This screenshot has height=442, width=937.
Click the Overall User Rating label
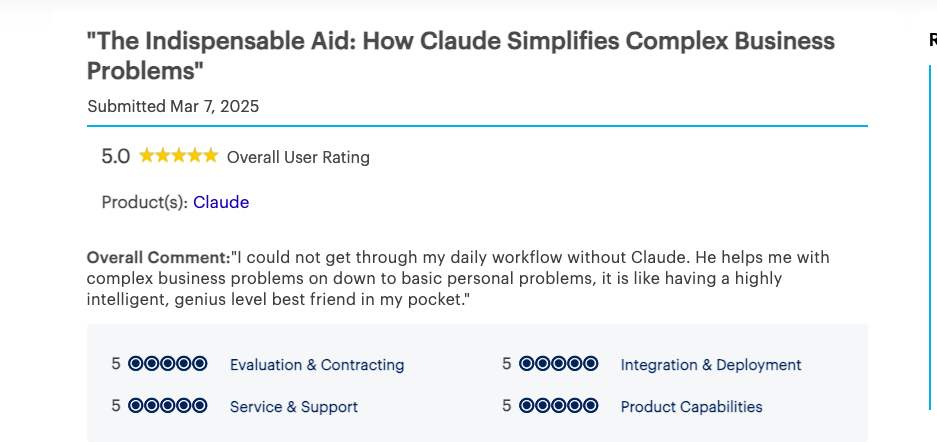point(298,157)
